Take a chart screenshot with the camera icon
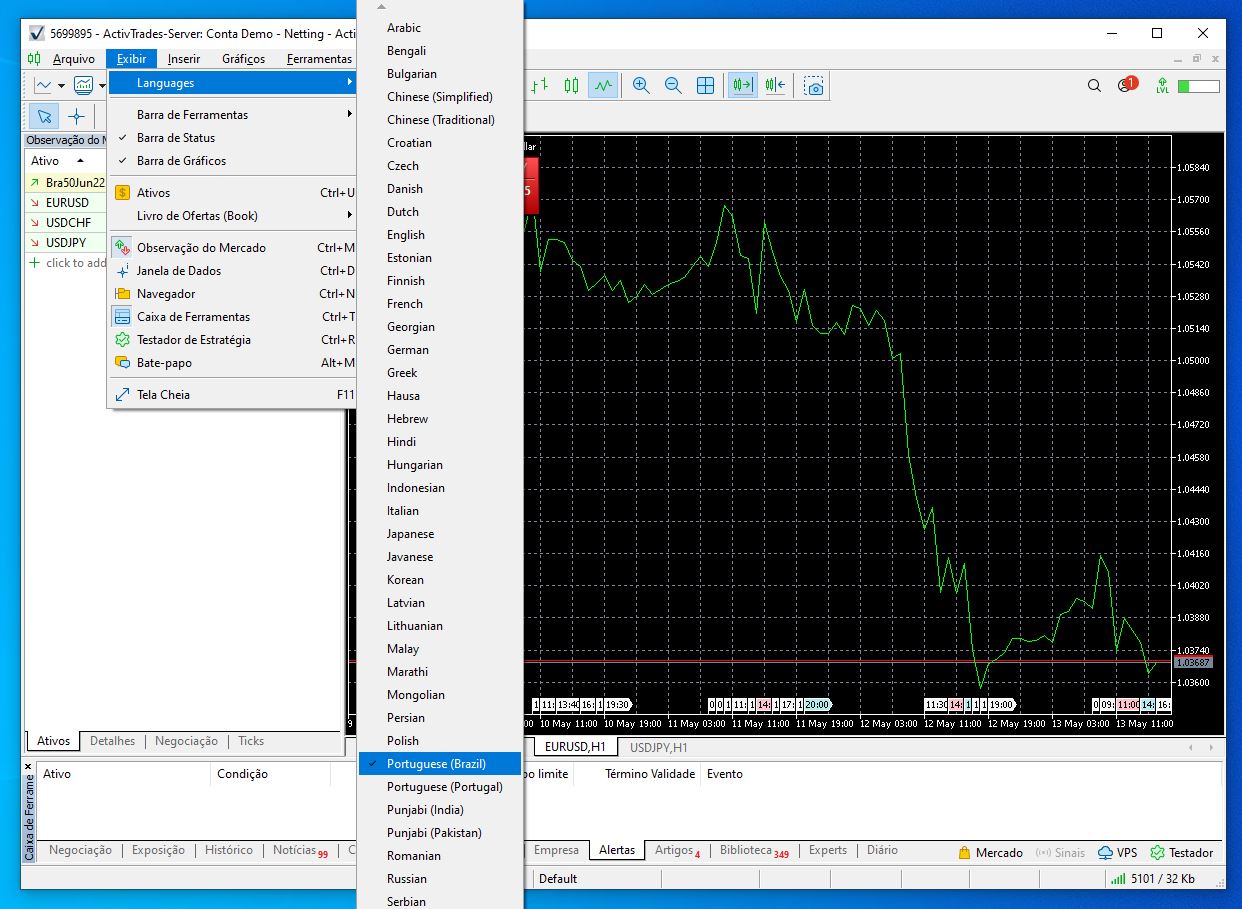Screen dimensions: 1242x909 tap(813, 85)
